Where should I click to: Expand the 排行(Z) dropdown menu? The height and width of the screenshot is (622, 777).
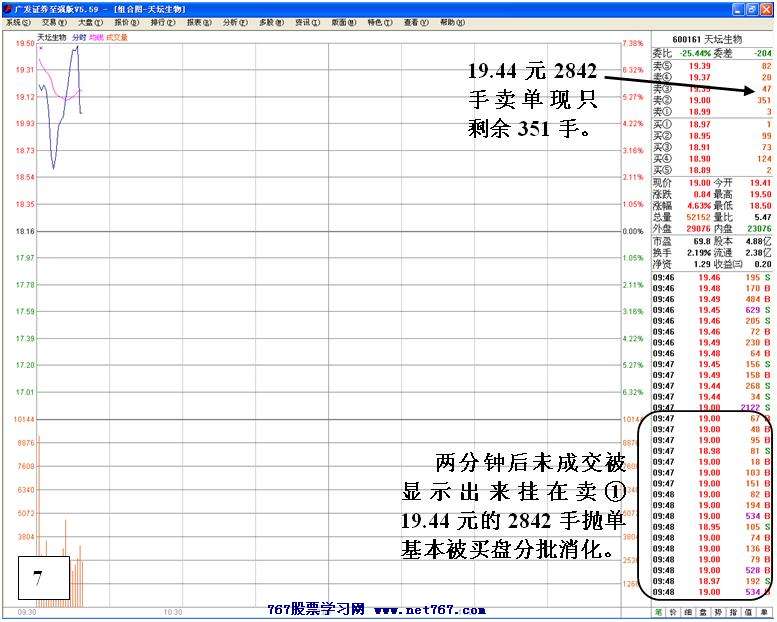tap(161, 22)
